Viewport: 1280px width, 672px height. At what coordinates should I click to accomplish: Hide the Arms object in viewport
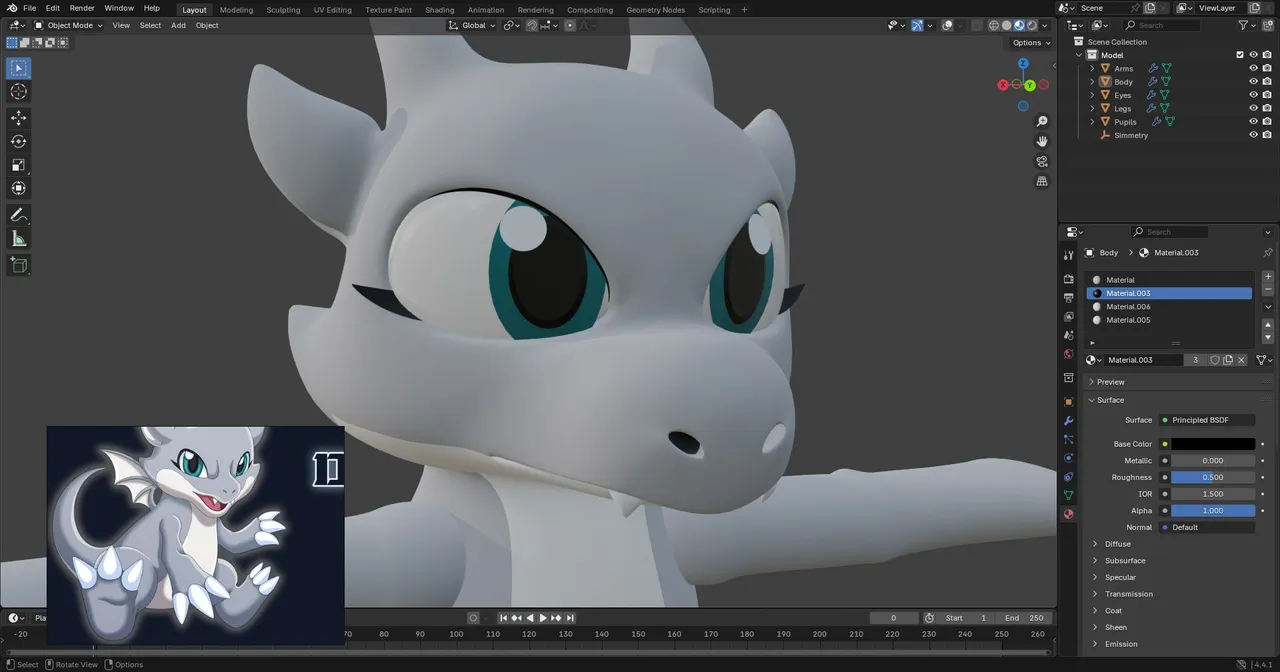(1253, 69)
